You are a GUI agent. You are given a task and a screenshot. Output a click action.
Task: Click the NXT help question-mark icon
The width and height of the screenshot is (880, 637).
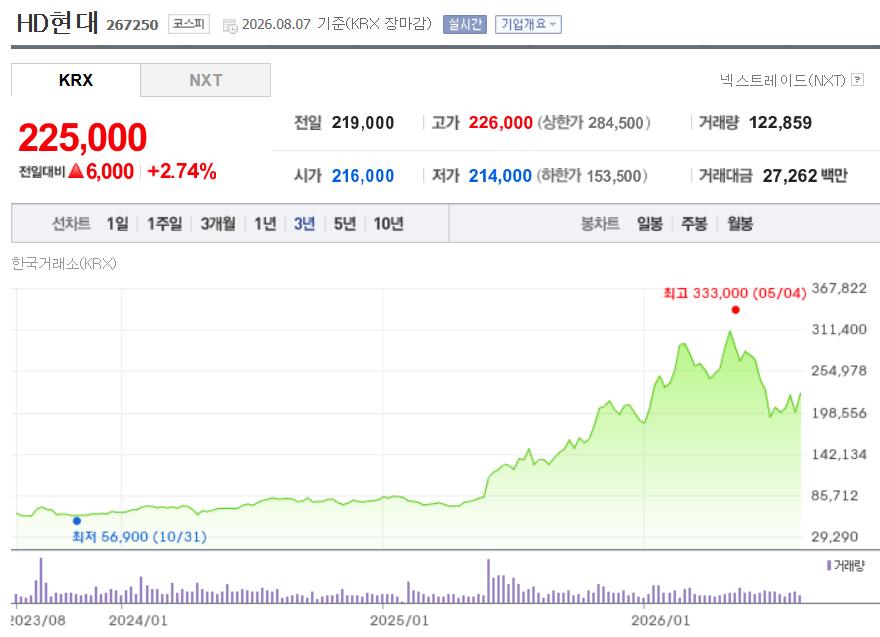click(857, 80)
